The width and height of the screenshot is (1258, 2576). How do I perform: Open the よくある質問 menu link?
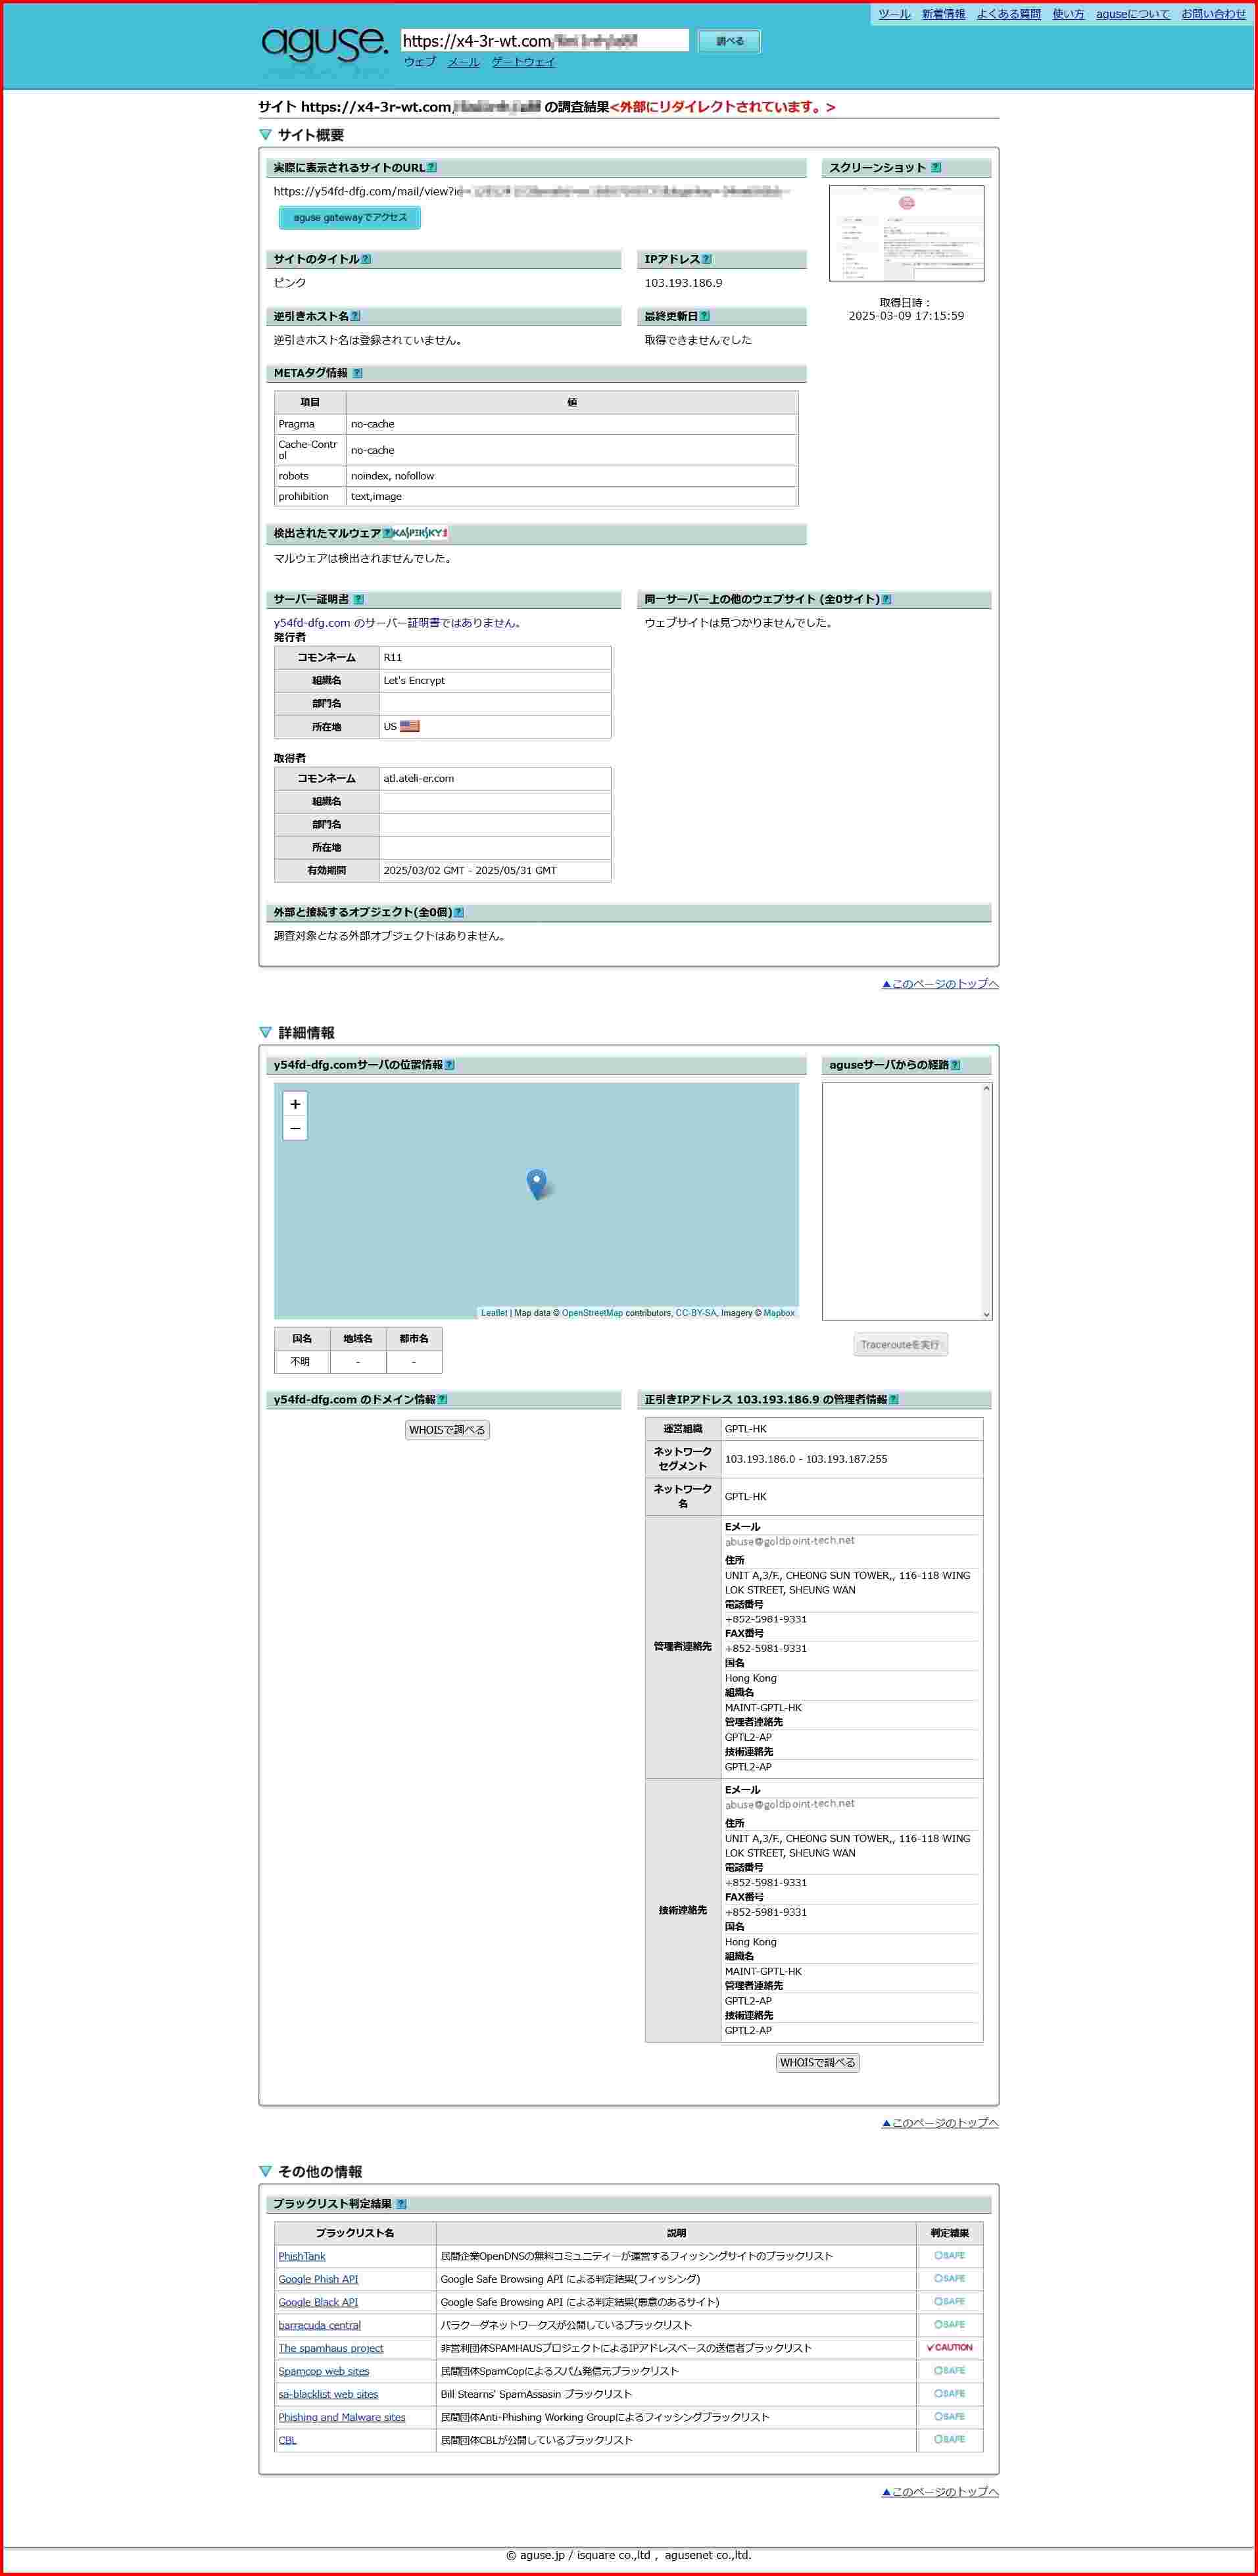tap(1008, 14)
